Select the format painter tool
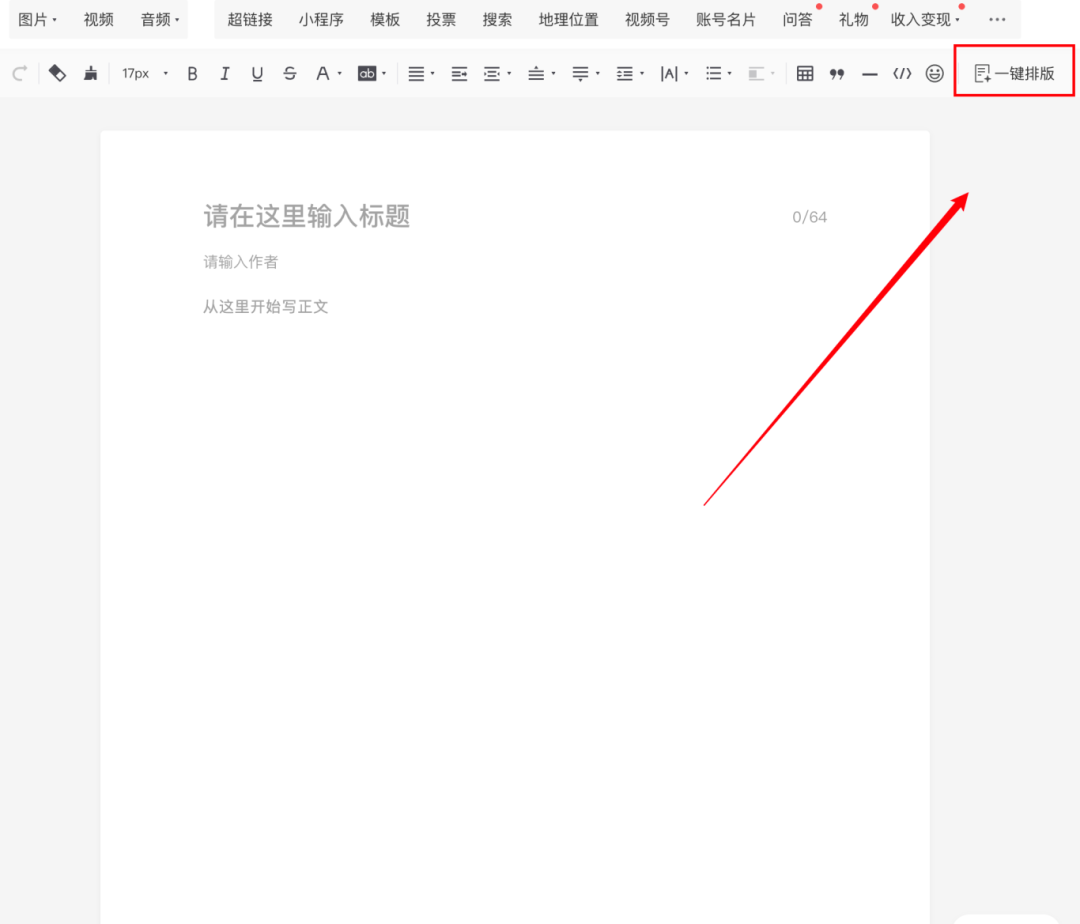The image size is (1080, 924). tap(90, 73)
